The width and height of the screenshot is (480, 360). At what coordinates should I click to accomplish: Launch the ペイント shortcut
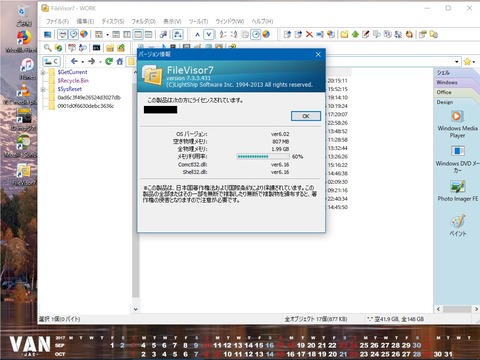pos(457,226)
